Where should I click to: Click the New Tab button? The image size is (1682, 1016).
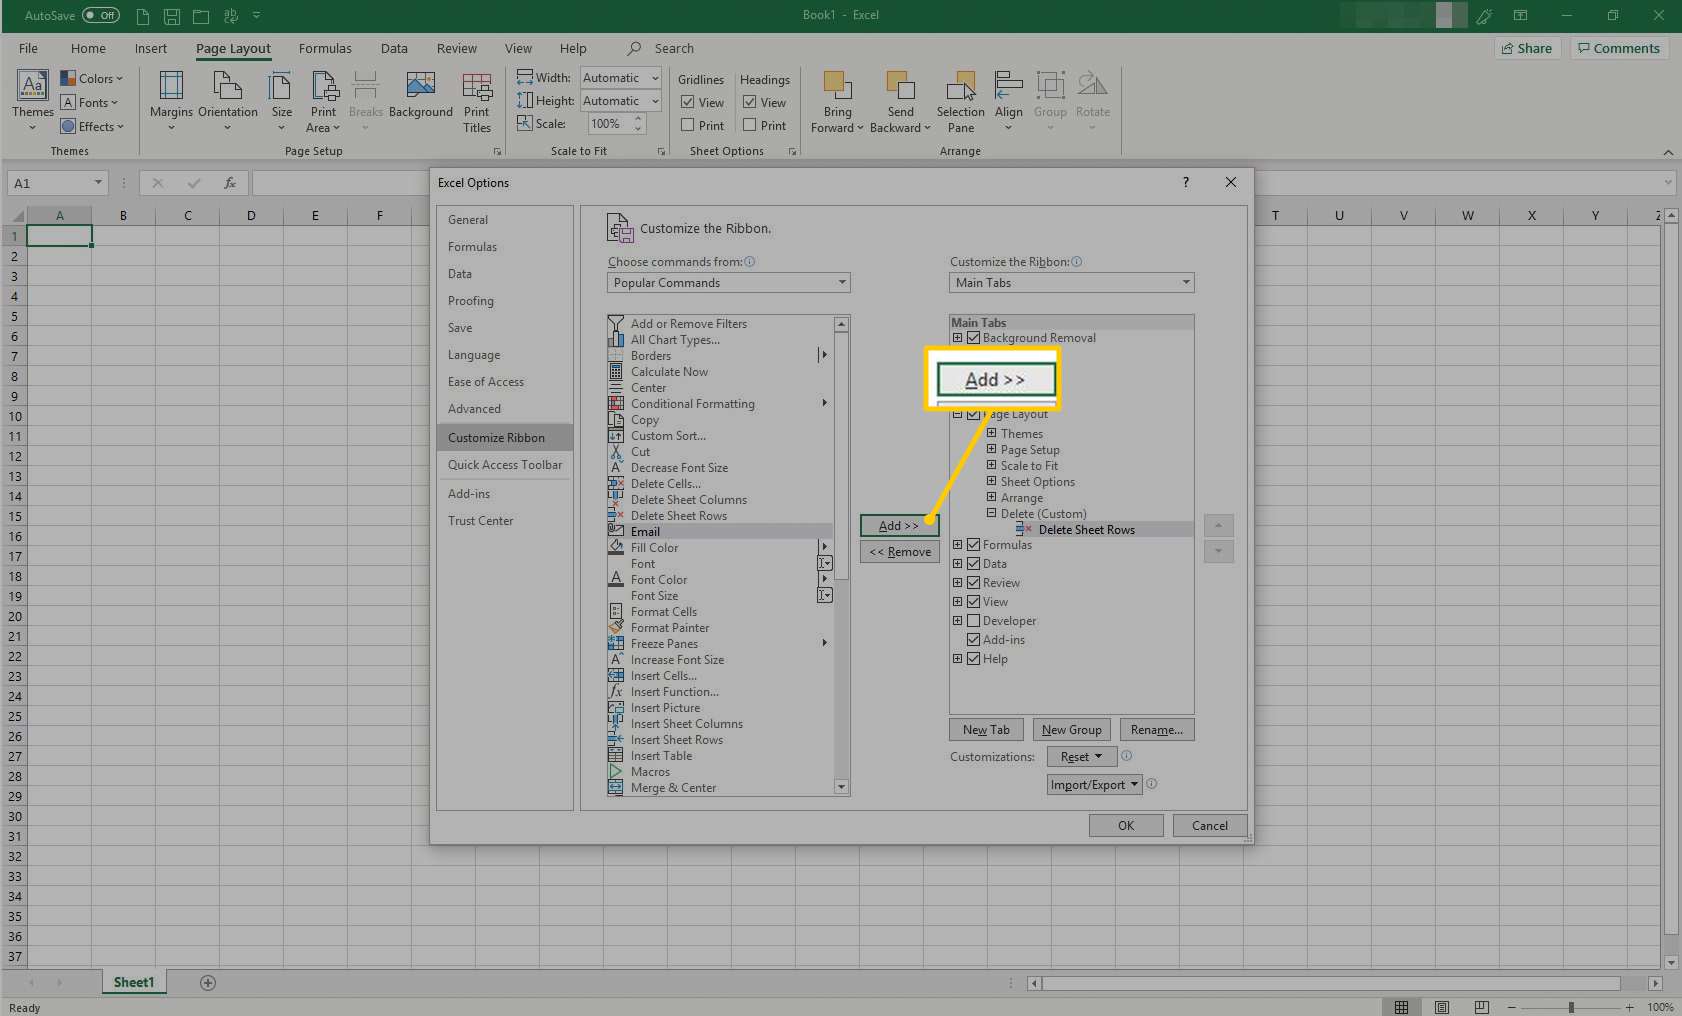(986, 730)
